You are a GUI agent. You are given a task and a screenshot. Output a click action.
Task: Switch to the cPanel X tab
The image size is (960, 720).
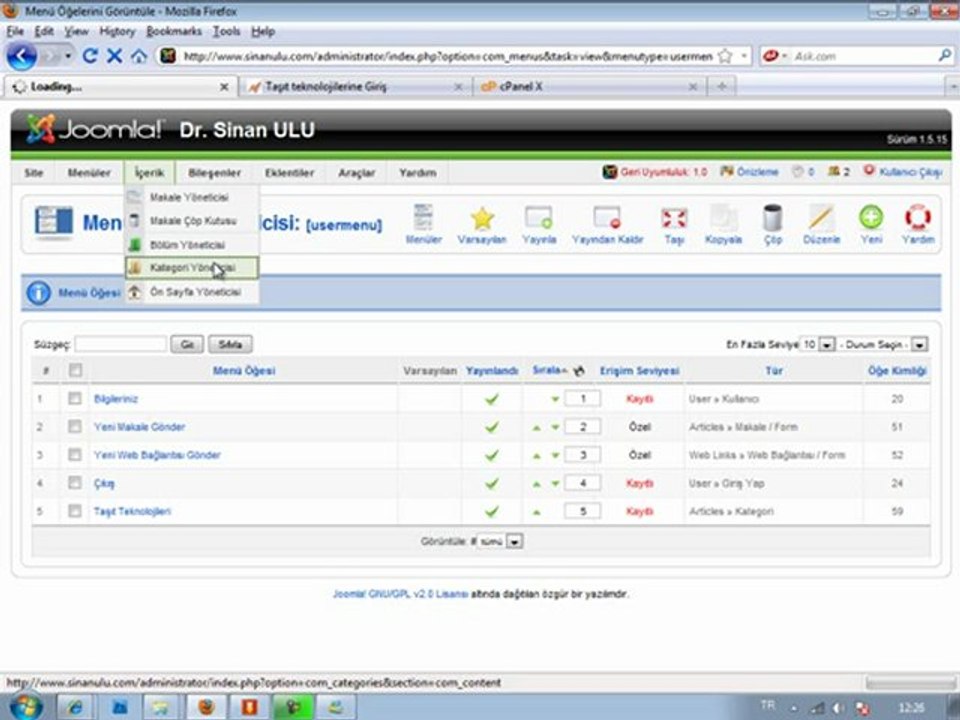(590, 87)
